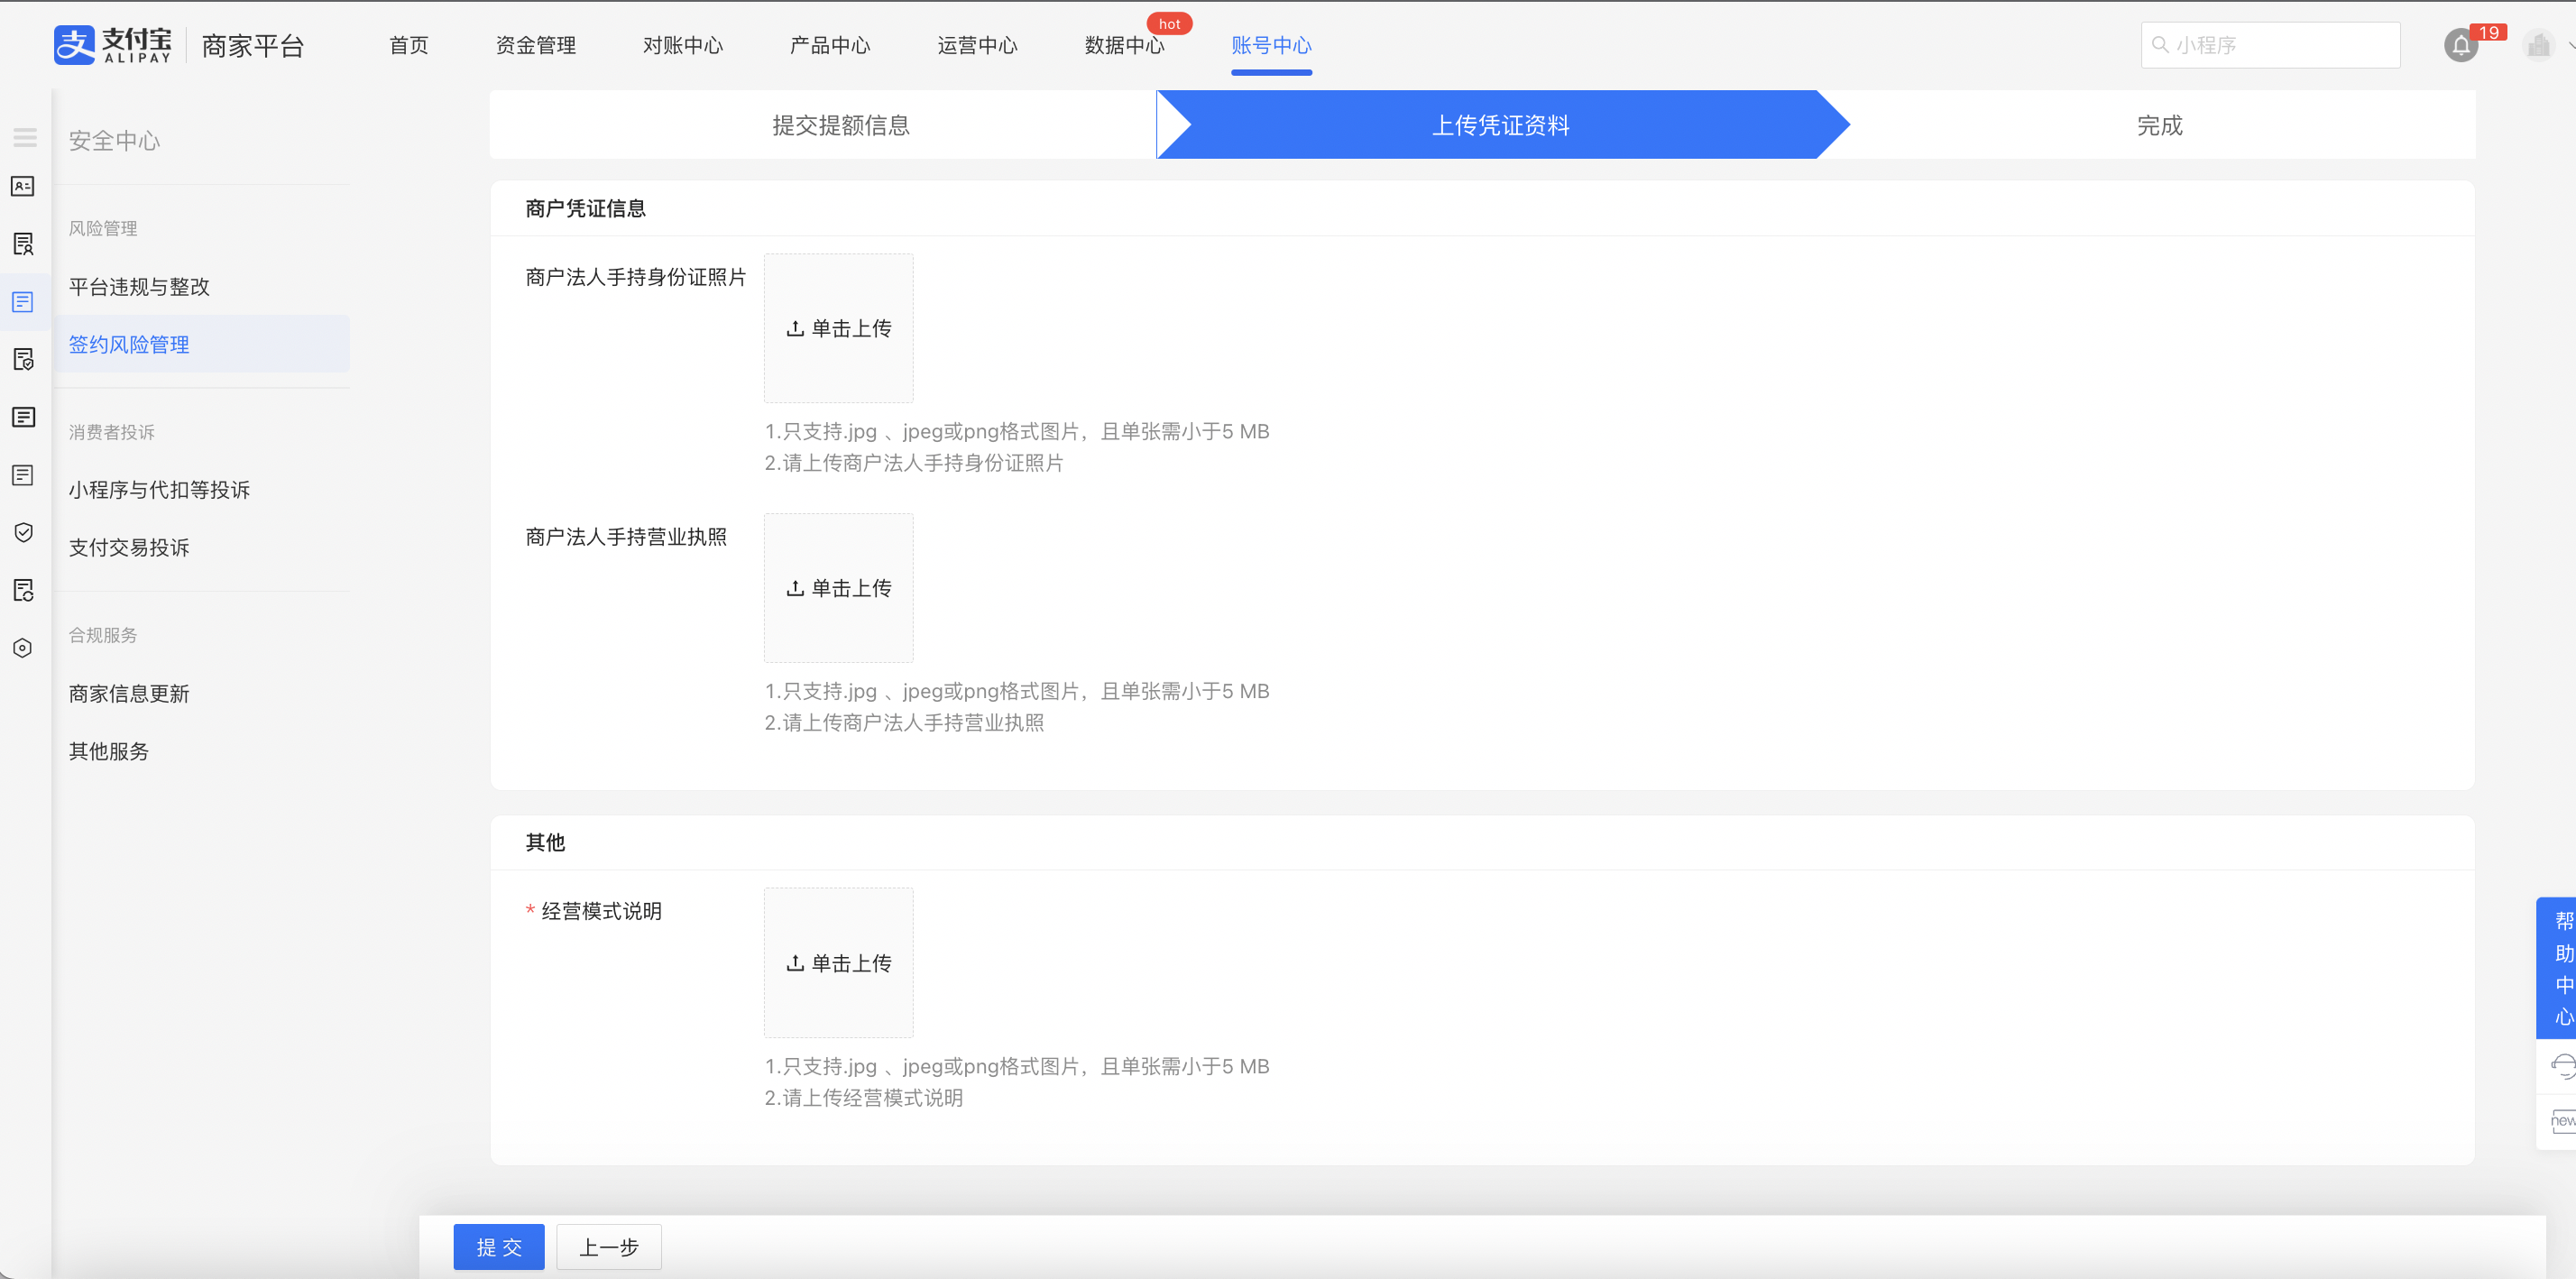
Task: Open 小程序与代扣等投诉 in sidebar
Action: tap(159, 490)
